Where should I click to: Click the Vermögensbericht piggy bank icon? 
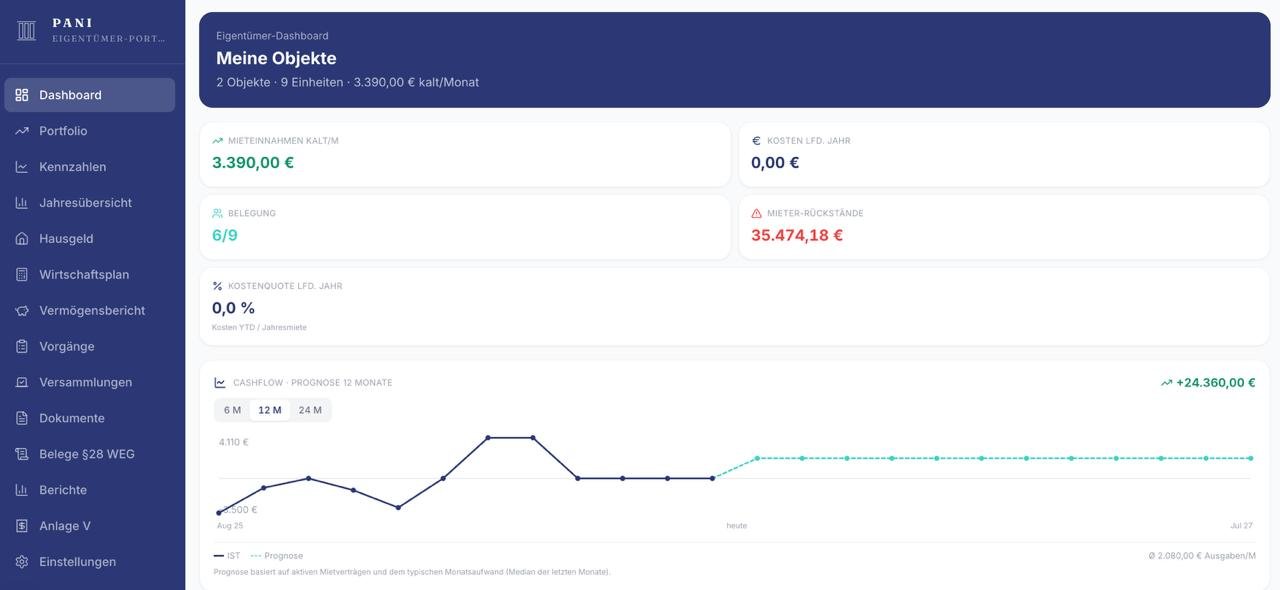pyautogui.click(x=22, y=311)
